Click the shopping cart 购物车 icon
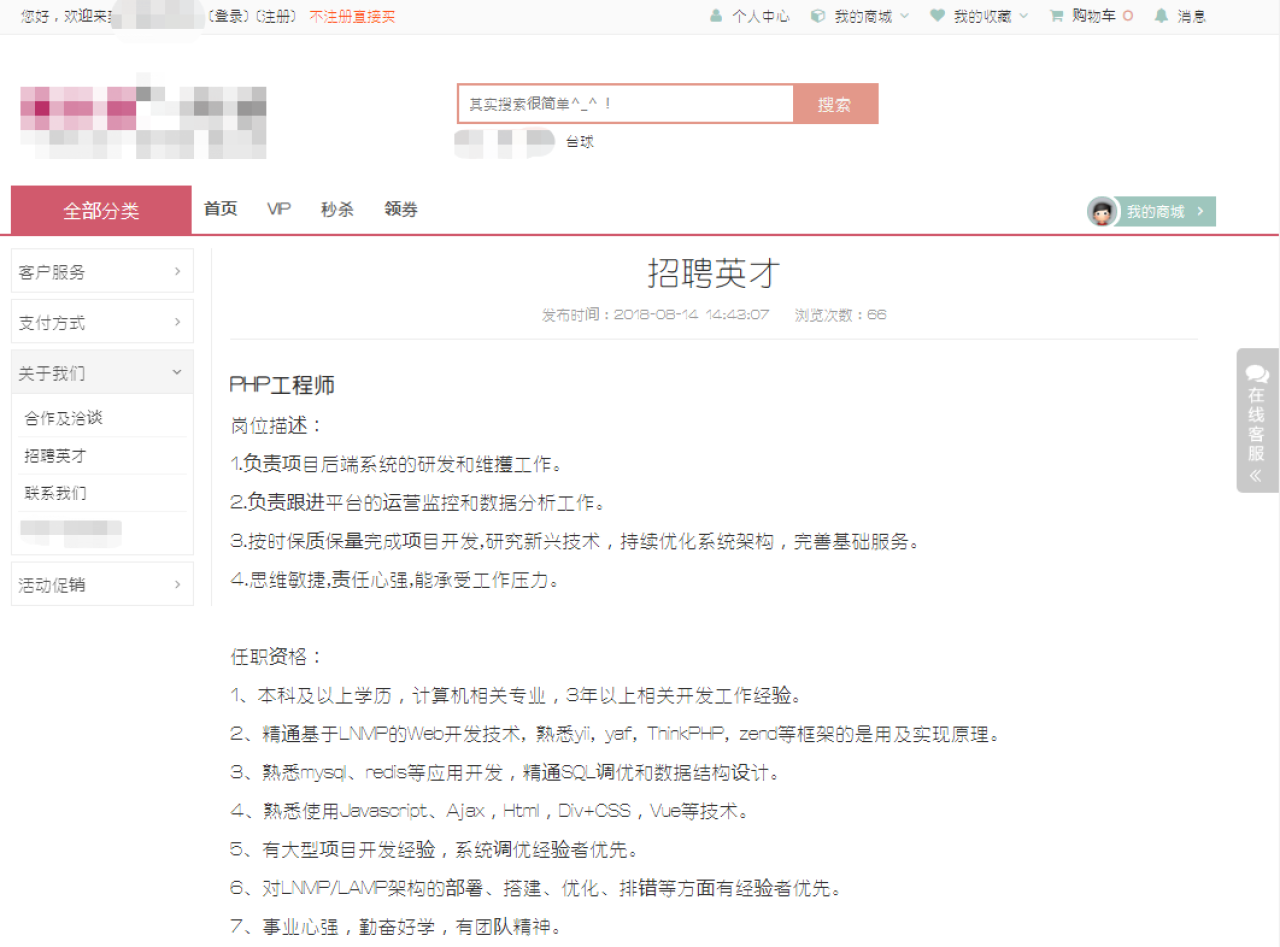 [1055, 16]
